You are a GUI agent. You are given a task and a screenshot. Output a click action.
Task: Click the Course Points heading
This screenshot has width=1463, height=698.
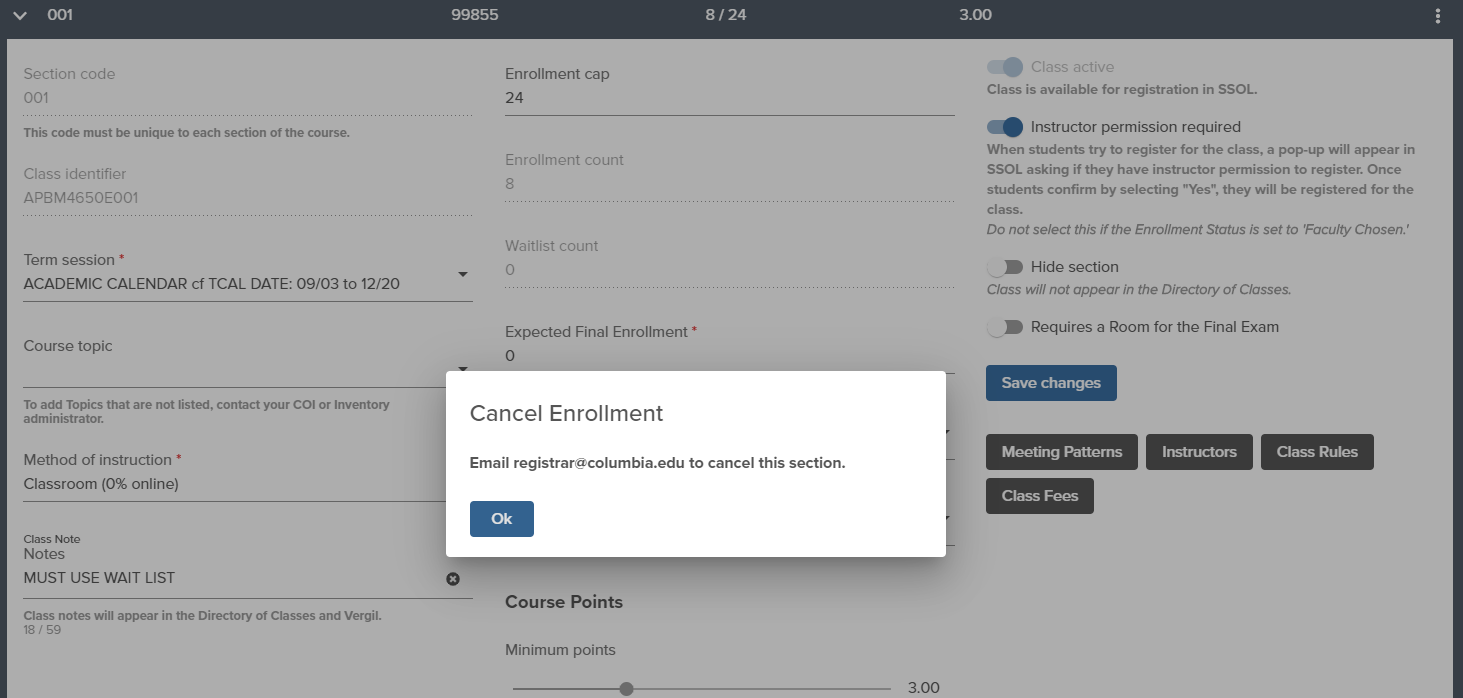tap(564, 602)
